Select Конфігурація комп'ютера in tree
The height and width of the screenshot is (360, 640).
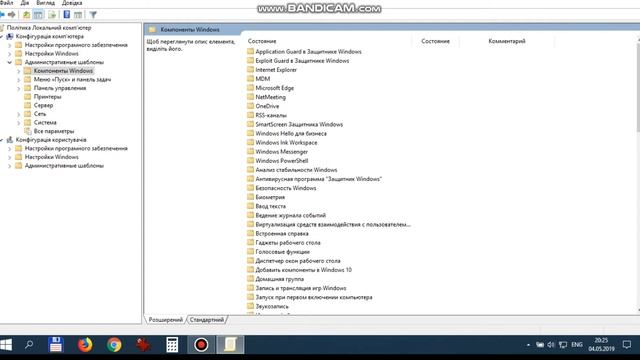(49, 36)
